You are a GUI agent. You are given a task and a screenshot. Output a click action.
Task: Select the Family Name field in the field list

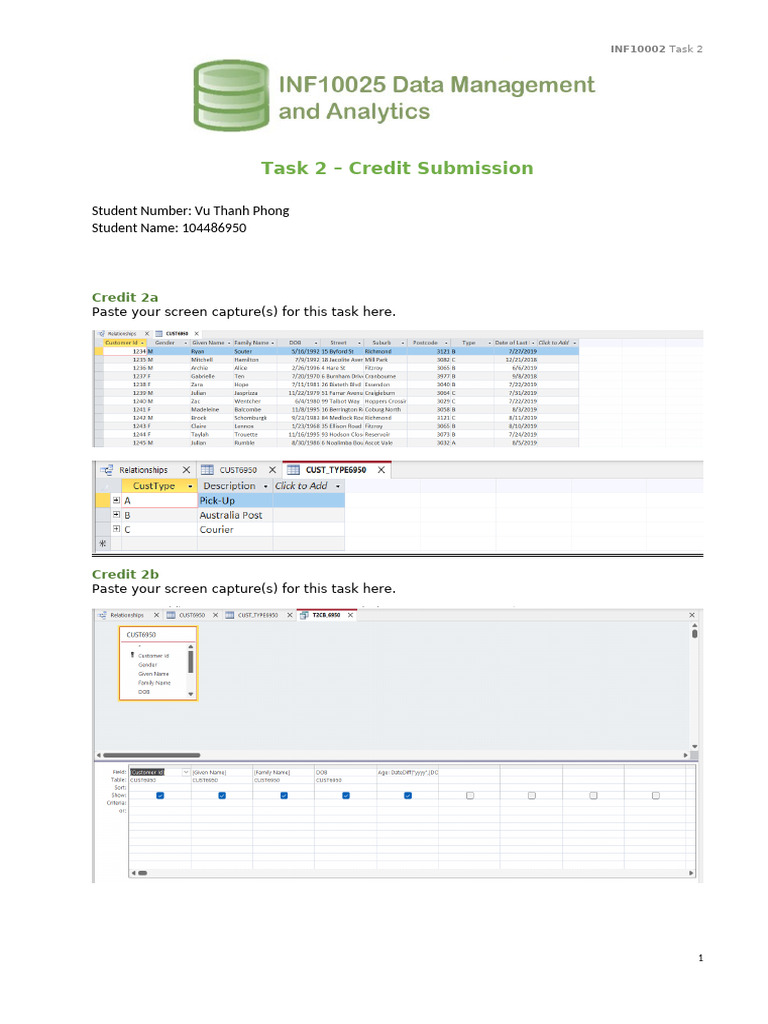pos(154,683)
